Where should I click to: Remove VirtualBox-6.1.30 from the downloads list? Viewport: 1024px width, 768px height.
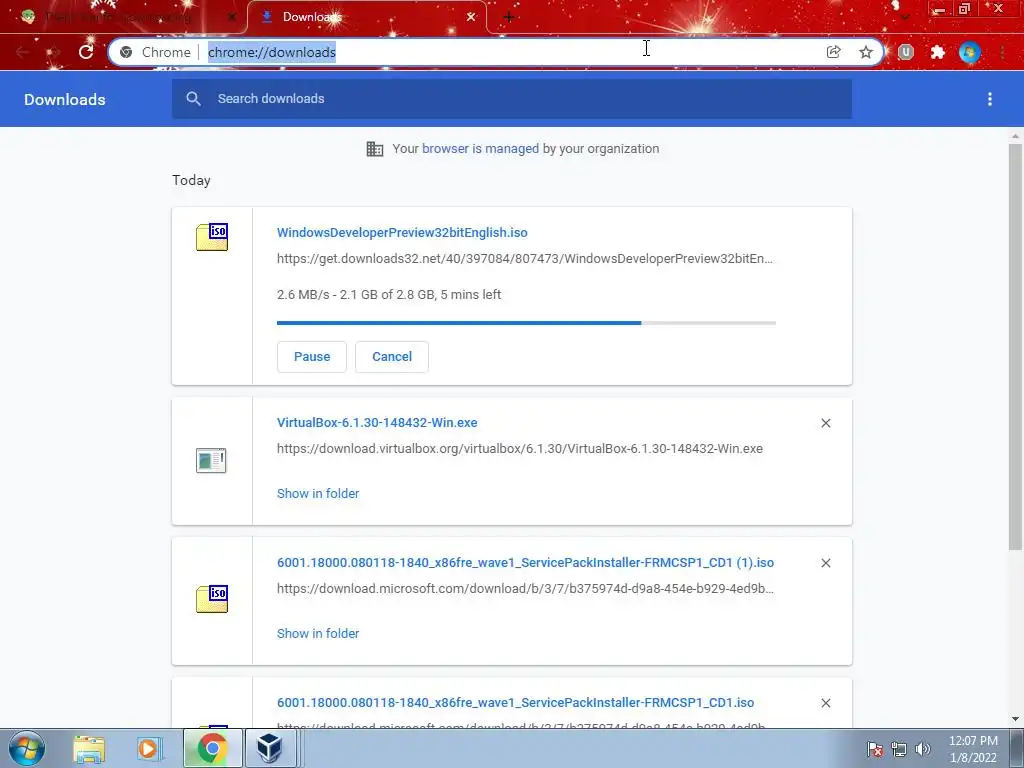[x=825, y=423]
